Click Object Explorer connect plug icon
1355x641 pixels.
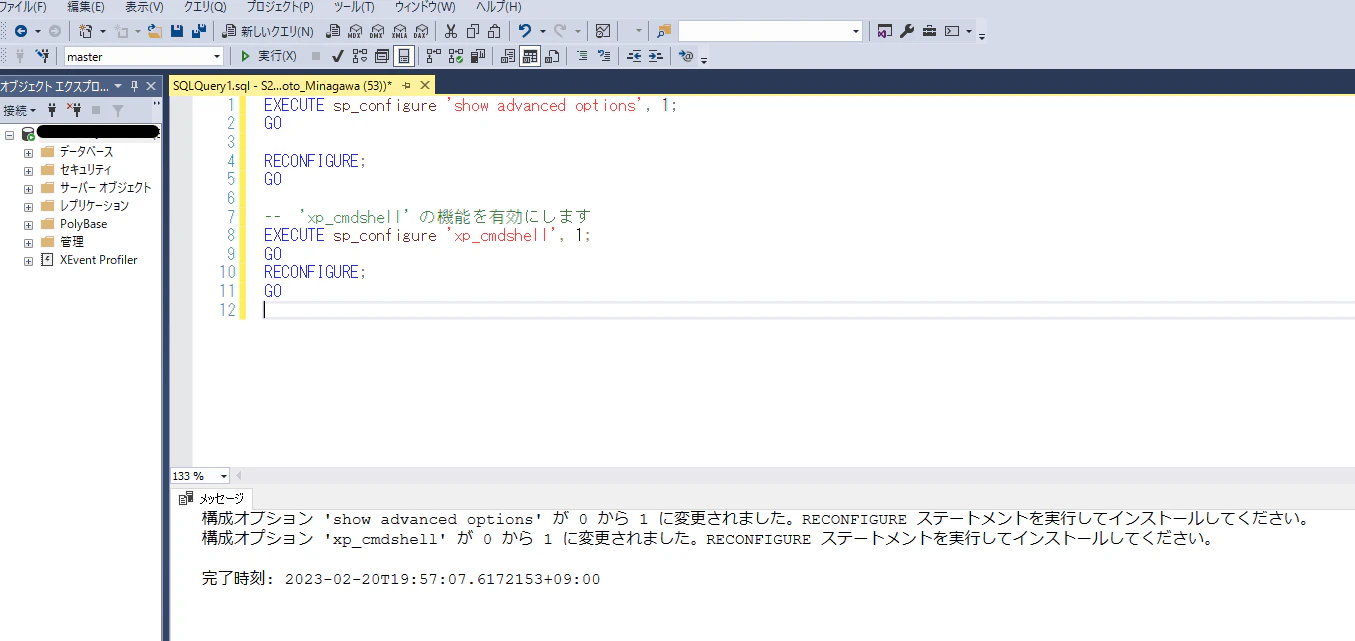coord(52,110)
